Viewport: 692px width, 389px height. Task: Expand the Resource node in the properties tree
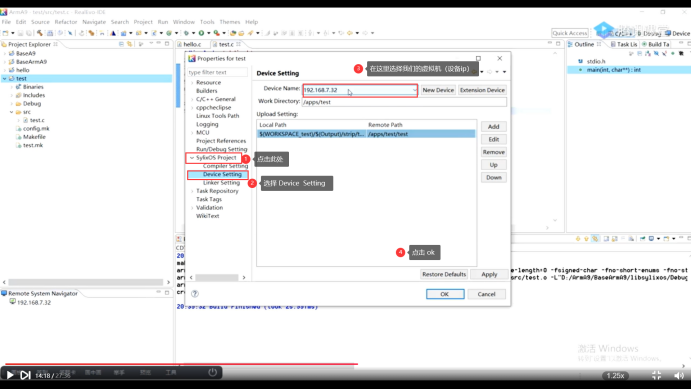(192, 83)
